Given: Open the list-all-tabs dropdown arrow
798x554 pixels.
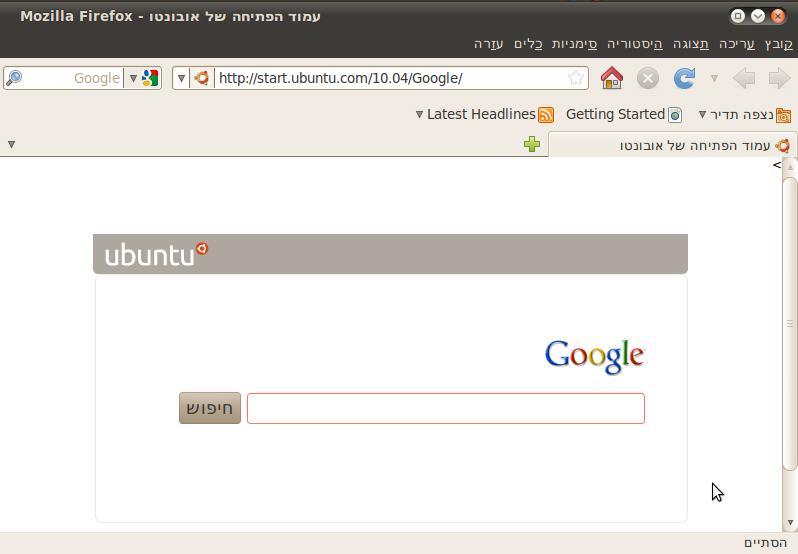Looking at the screenshot, I should (11, 145).
